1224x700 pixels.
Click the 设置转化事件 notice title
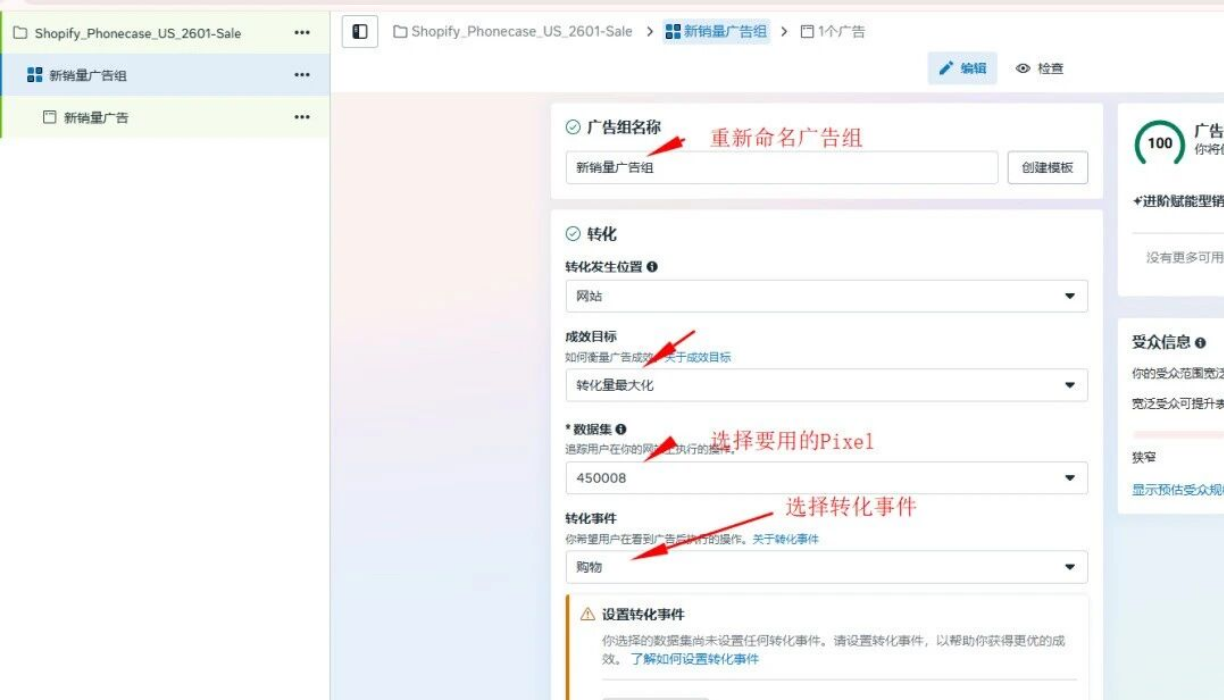643,614
